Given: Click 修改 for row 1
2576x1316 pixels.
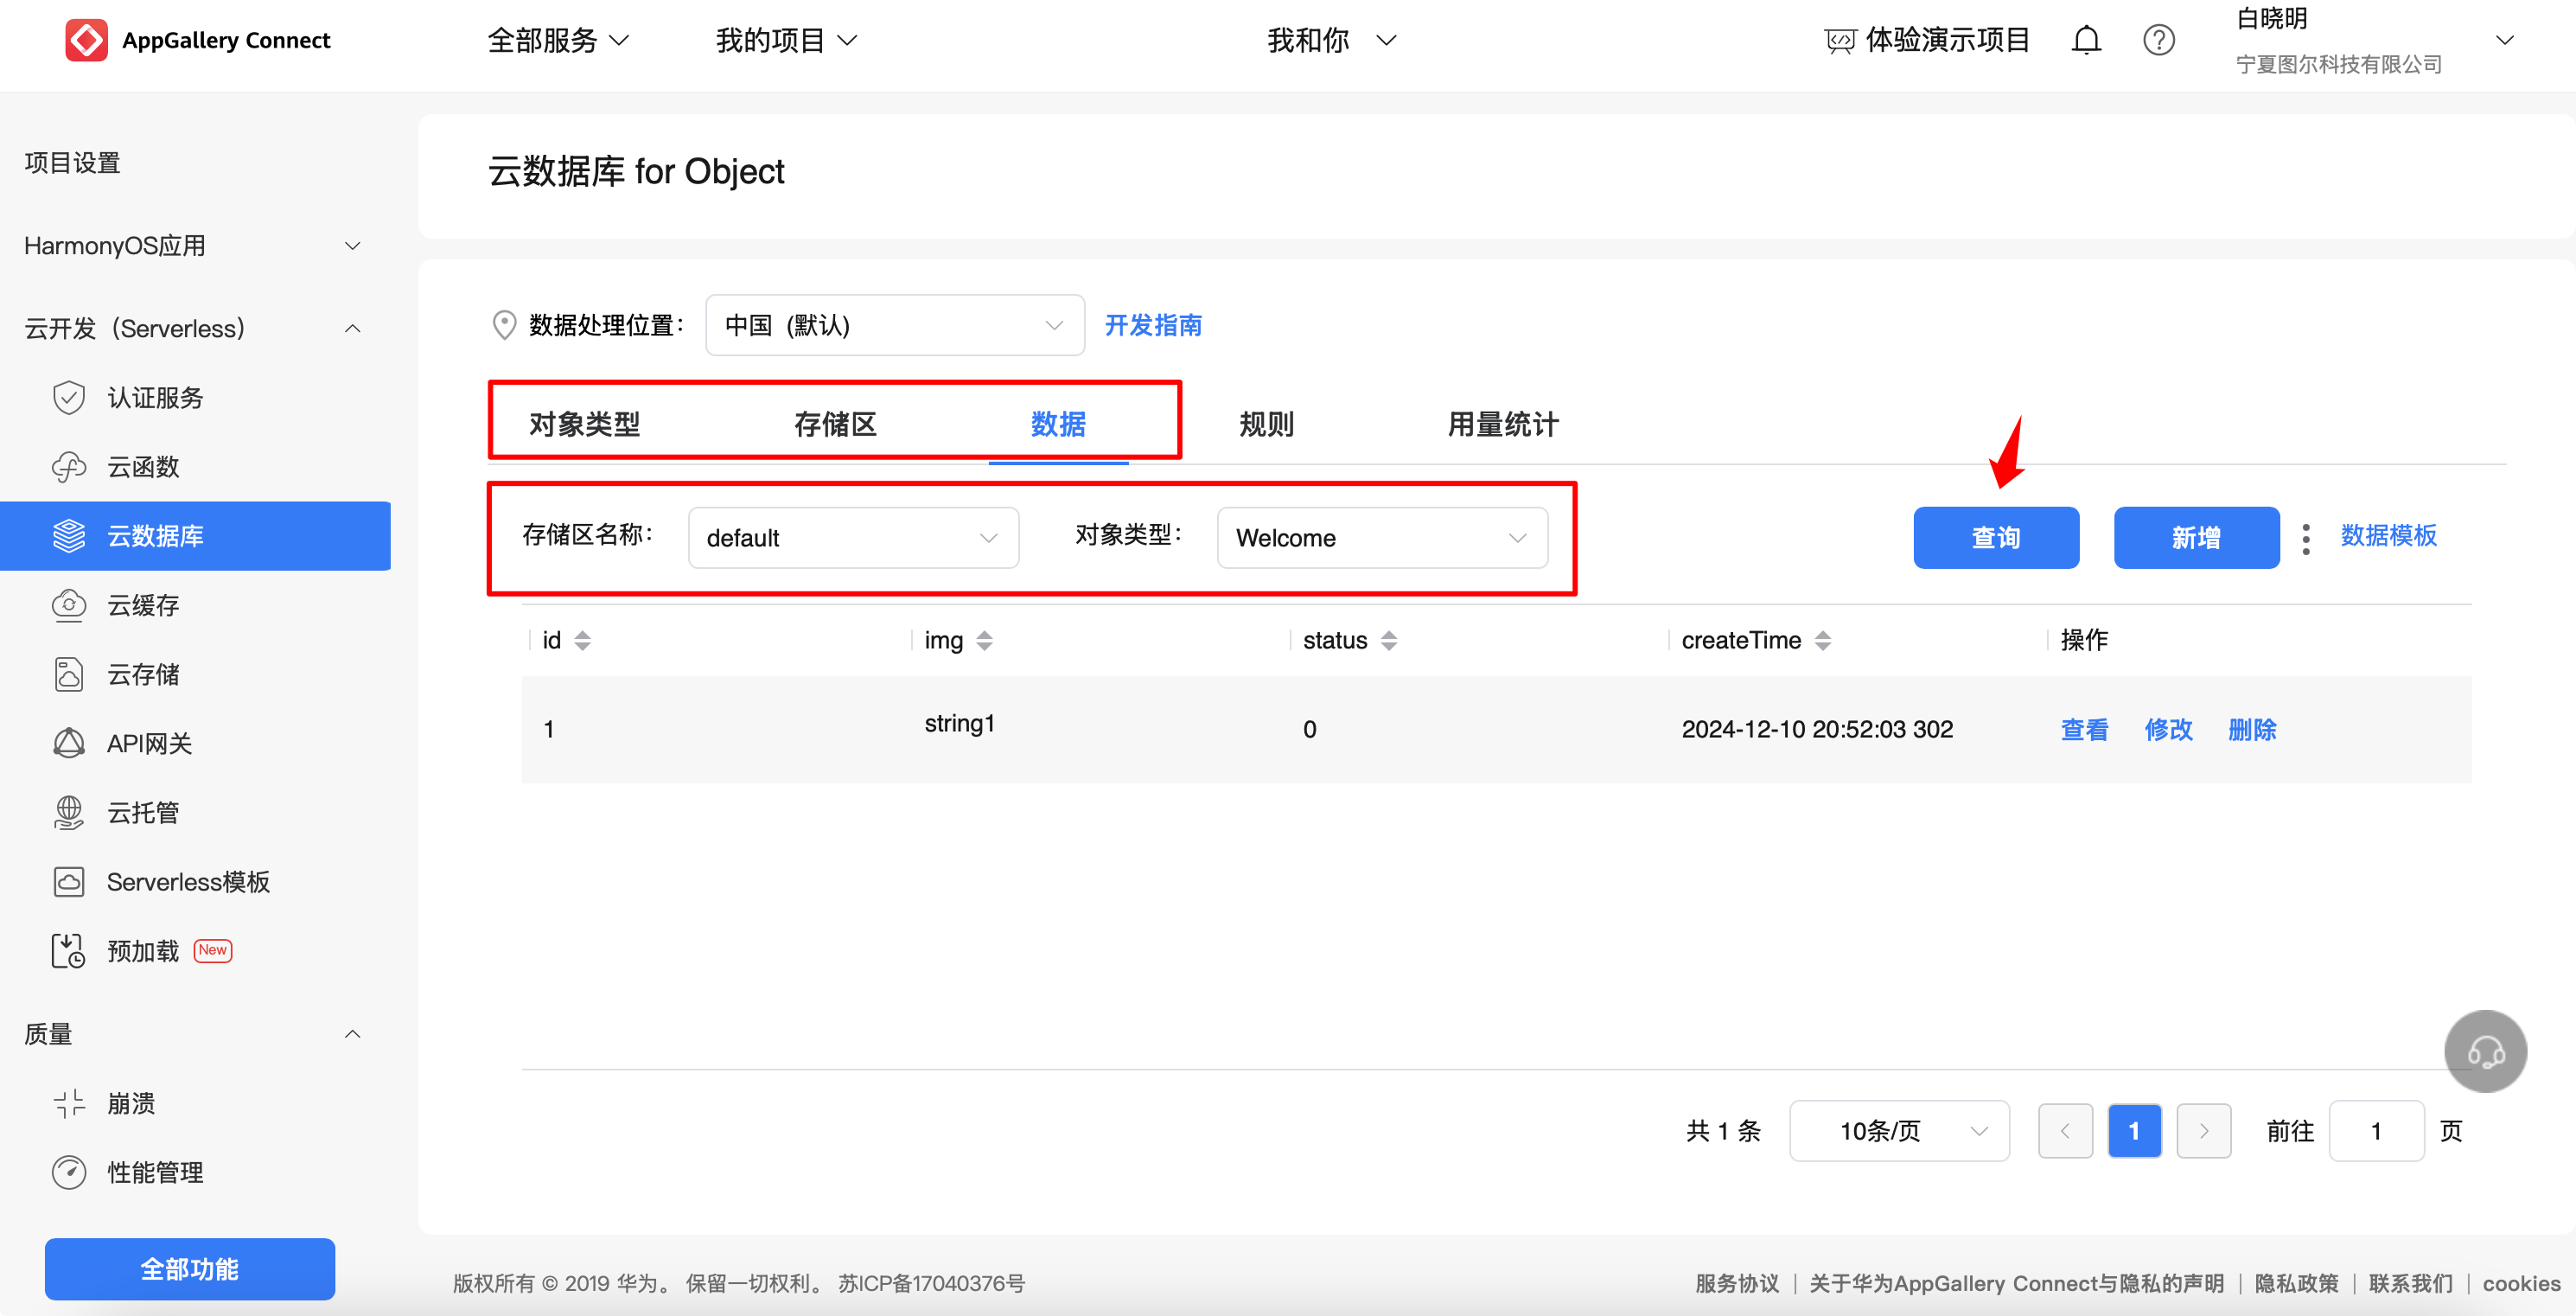Looking at the screenshot, I should (x=2168, y=730).
